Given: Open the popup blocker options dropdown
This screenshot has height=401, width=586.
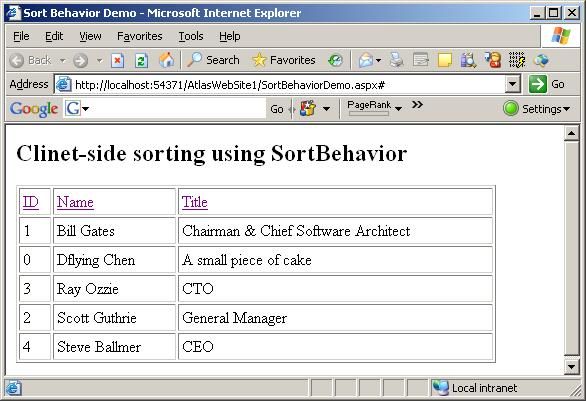Looking at the screenshot, I should pyautogui.click(x=326, y=109).
